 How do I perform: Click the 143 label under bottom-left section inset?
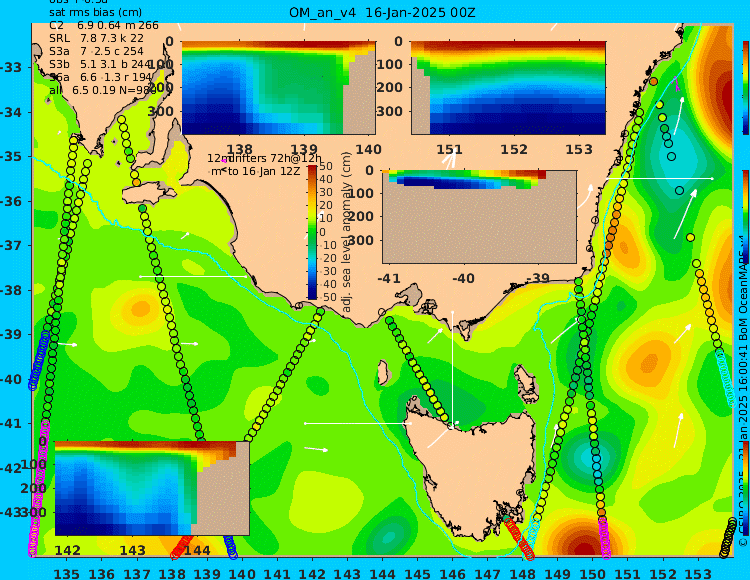(x=132, y=550)
